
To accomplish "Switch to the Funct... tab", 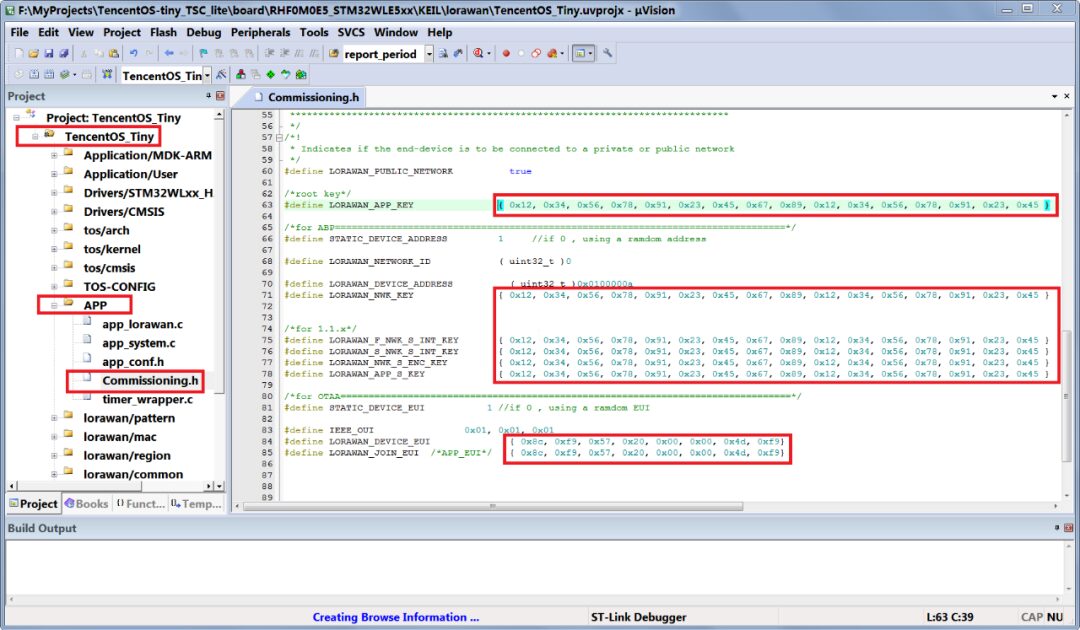I will pyautogui.click(x=141, y=503).
